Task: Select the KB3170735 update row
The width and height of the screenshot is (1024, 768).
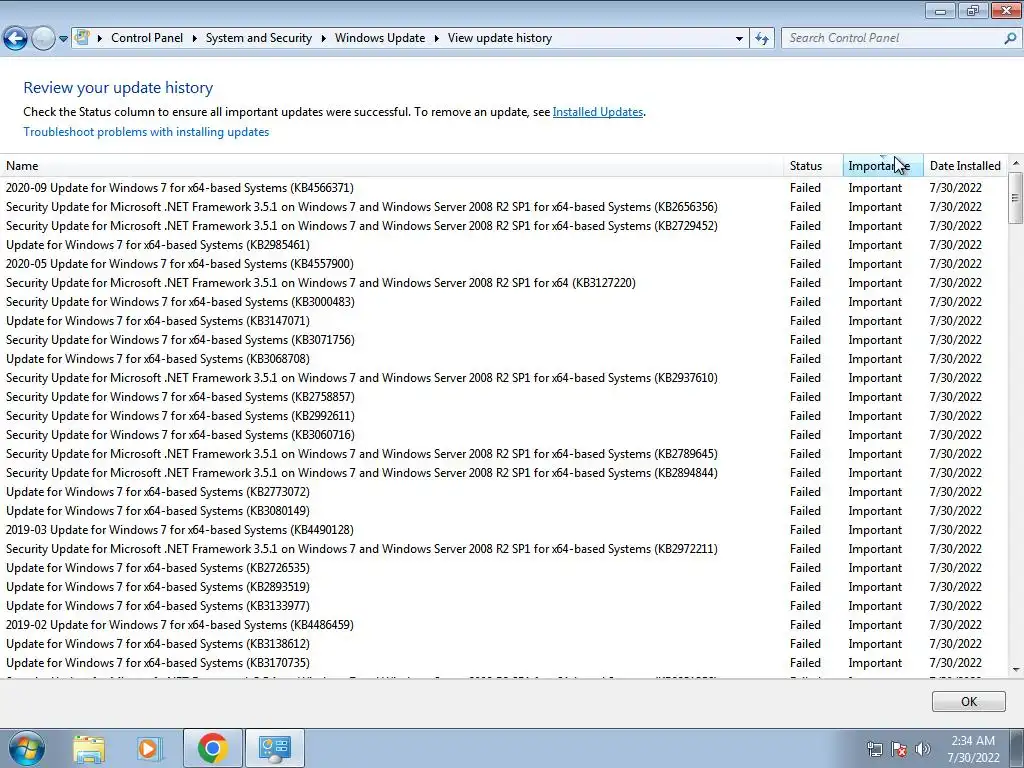Action: pyautogui.click(x=503, y=663)
